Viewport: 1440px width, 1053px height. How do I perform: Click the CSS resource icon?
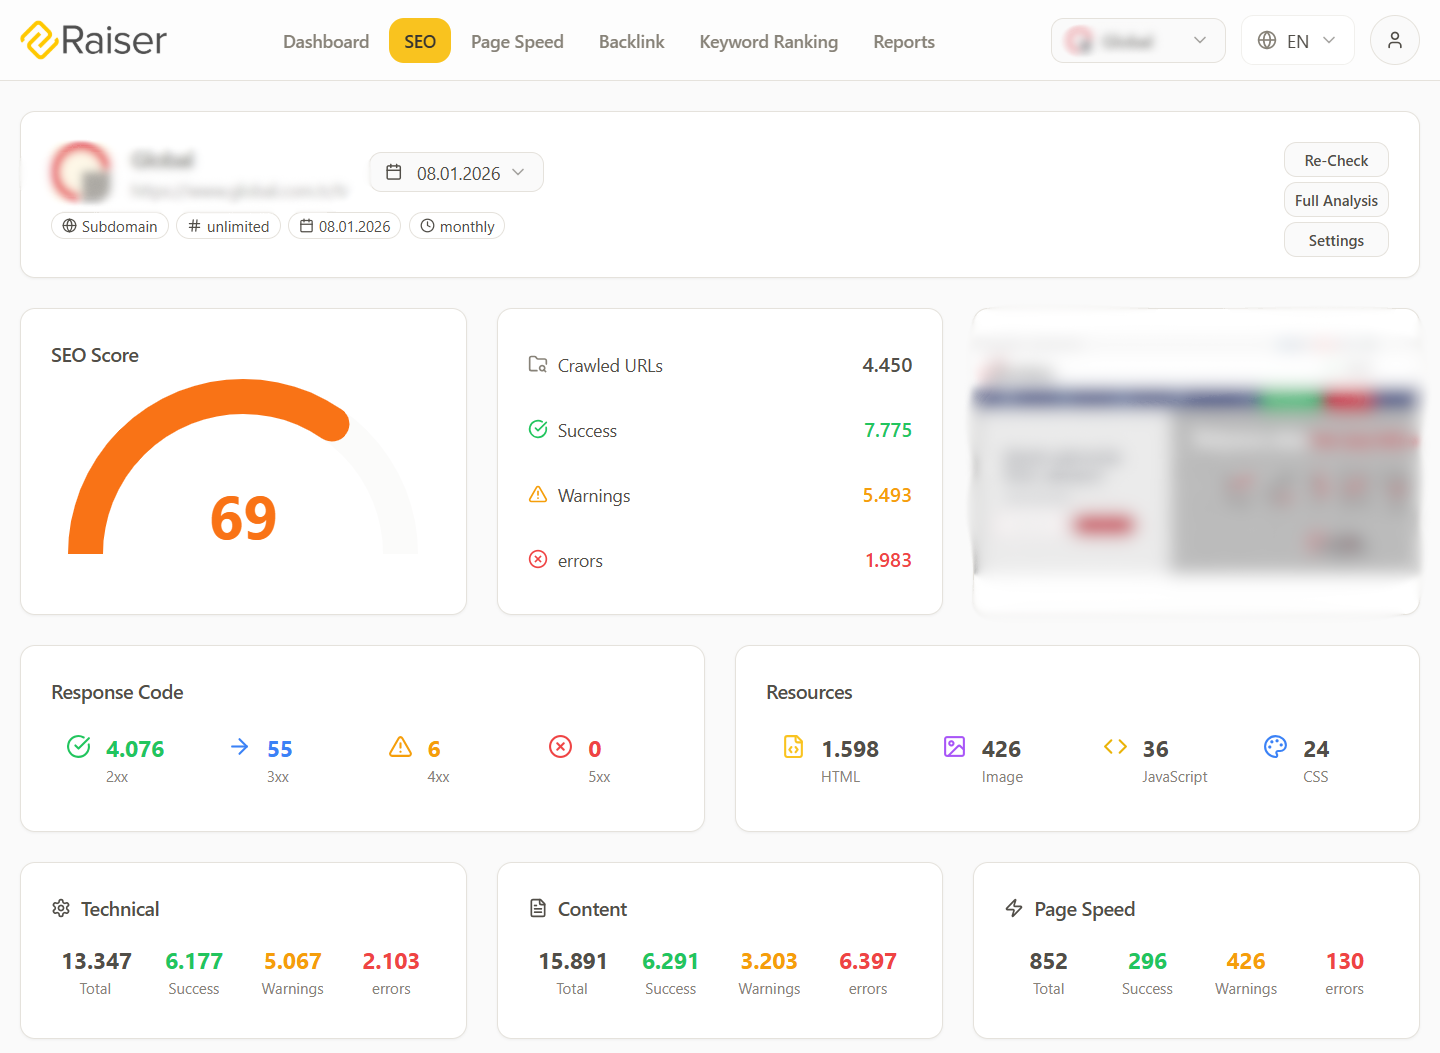point(1275,746)
